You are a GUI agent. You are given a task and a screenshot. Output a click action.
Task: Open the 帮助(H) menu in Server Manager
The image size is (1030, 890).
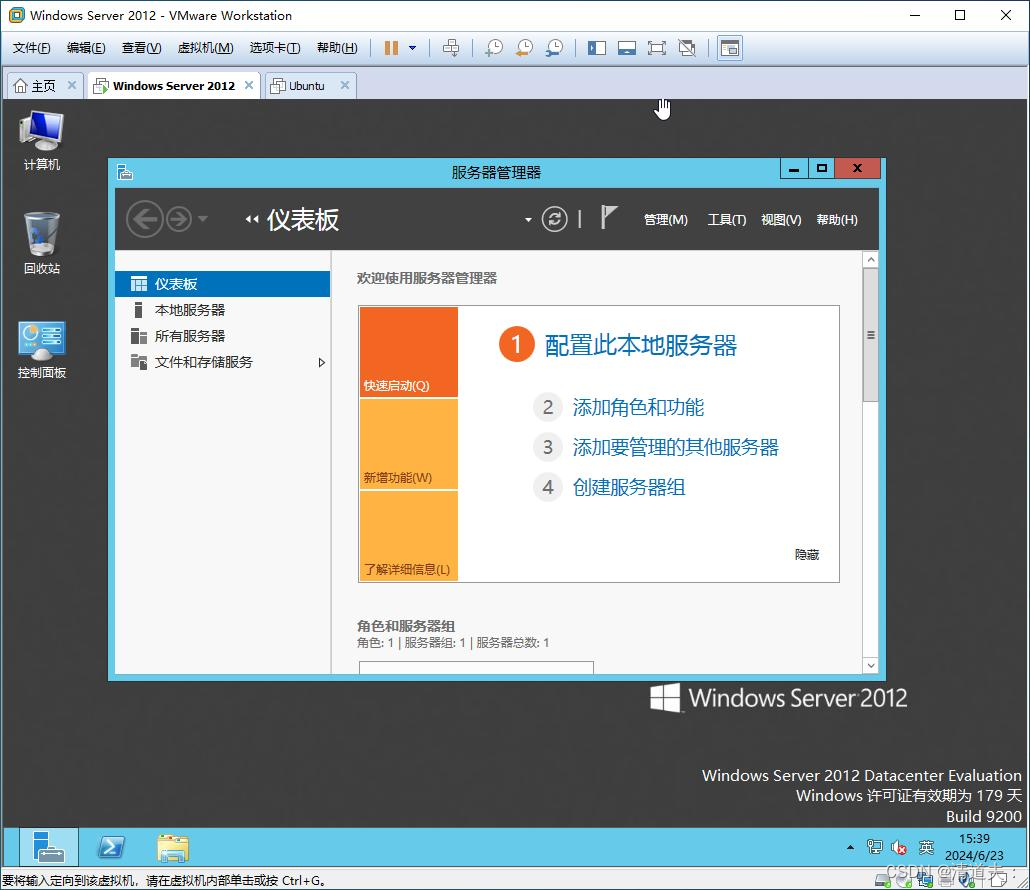[x=837, y=220]
